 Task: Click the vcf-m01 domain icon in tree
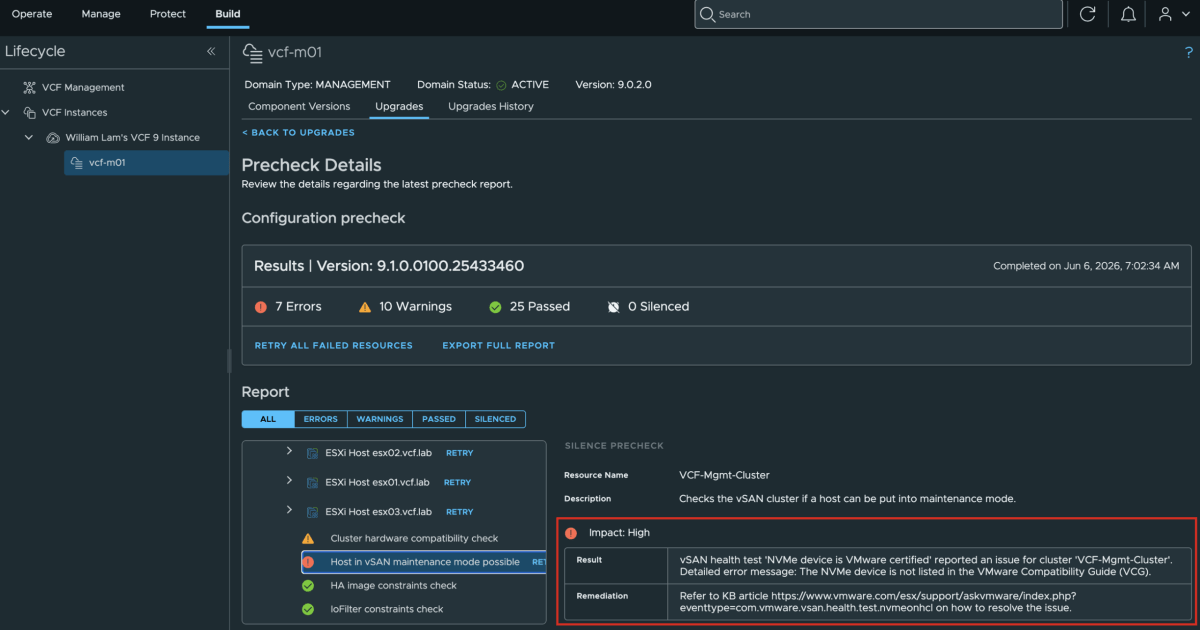click(x=76, y=162)
